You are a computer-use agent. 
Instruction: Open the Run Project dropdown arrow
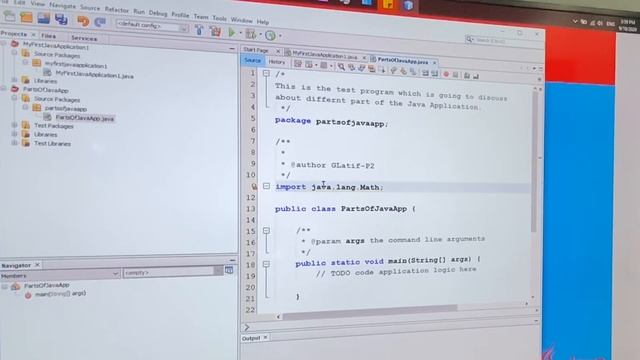(x=240, y=33)
